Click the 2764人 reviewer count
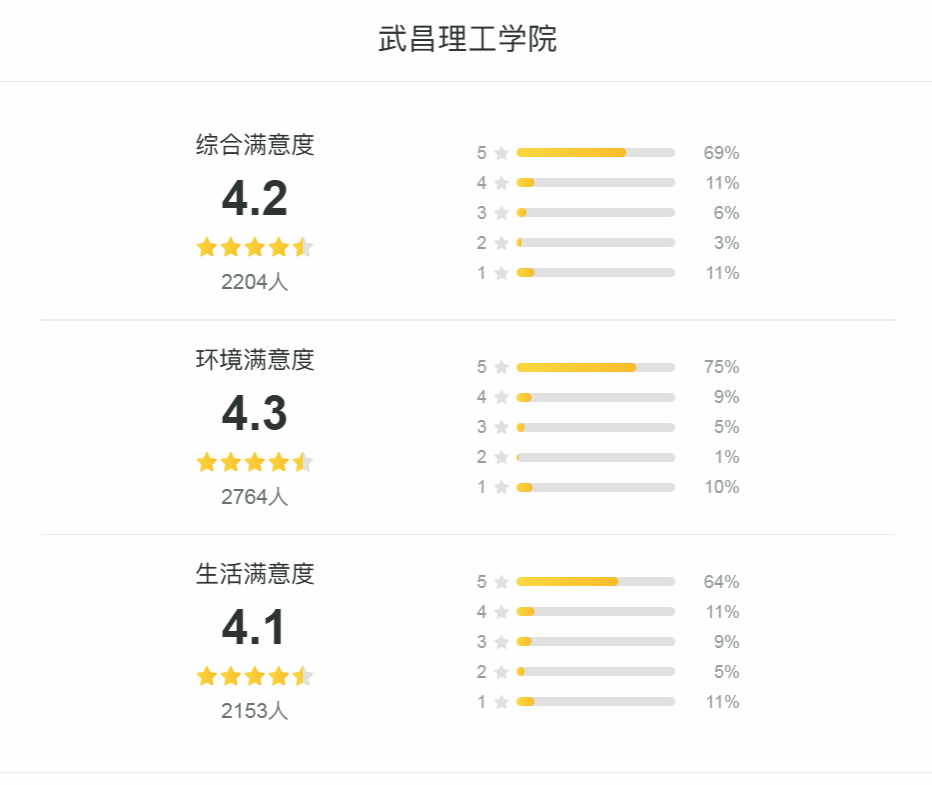The height and width of the screenshot is (785, 932). (x=255, y=497)
